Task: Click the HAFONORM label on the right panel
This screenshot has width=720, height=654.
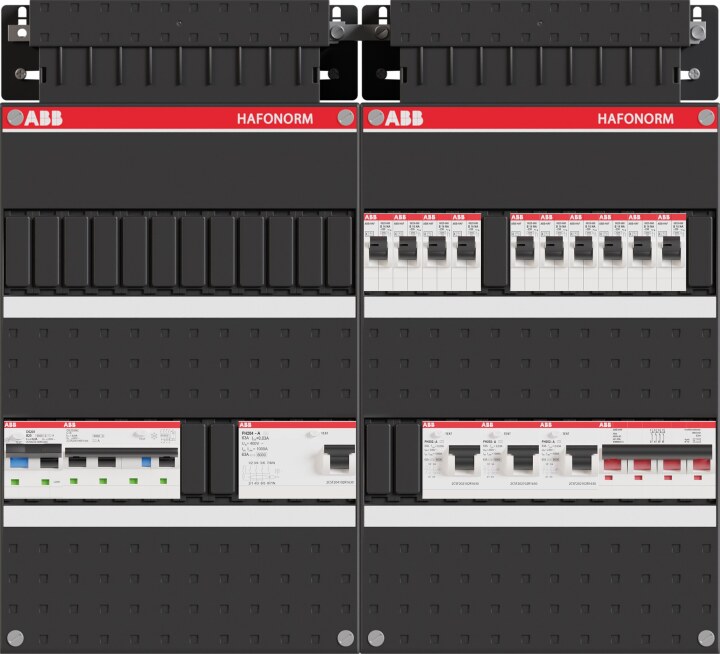Action: [x=636, y=119]
